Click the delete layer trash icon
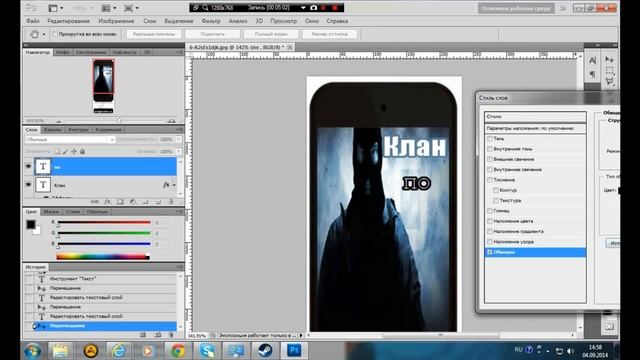This screenshot has width=640, height=360. click(x=171, y=202)
